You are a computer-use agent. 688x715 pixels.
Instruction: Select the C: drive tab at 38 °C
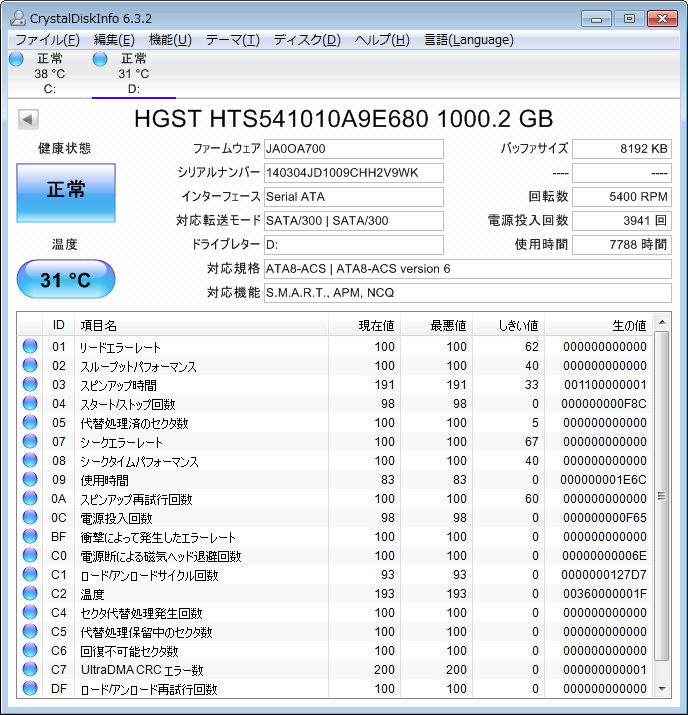pos(49,74)
